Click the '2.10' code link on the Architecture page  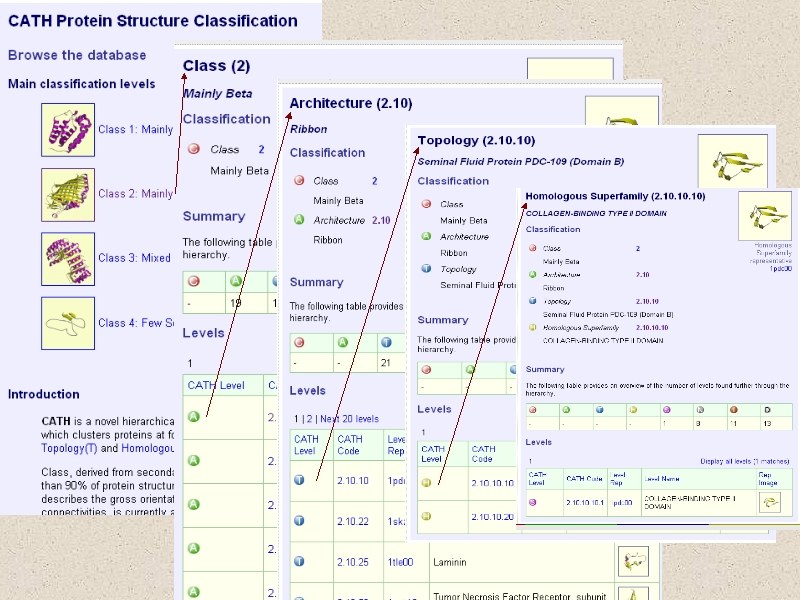[381, 220]
